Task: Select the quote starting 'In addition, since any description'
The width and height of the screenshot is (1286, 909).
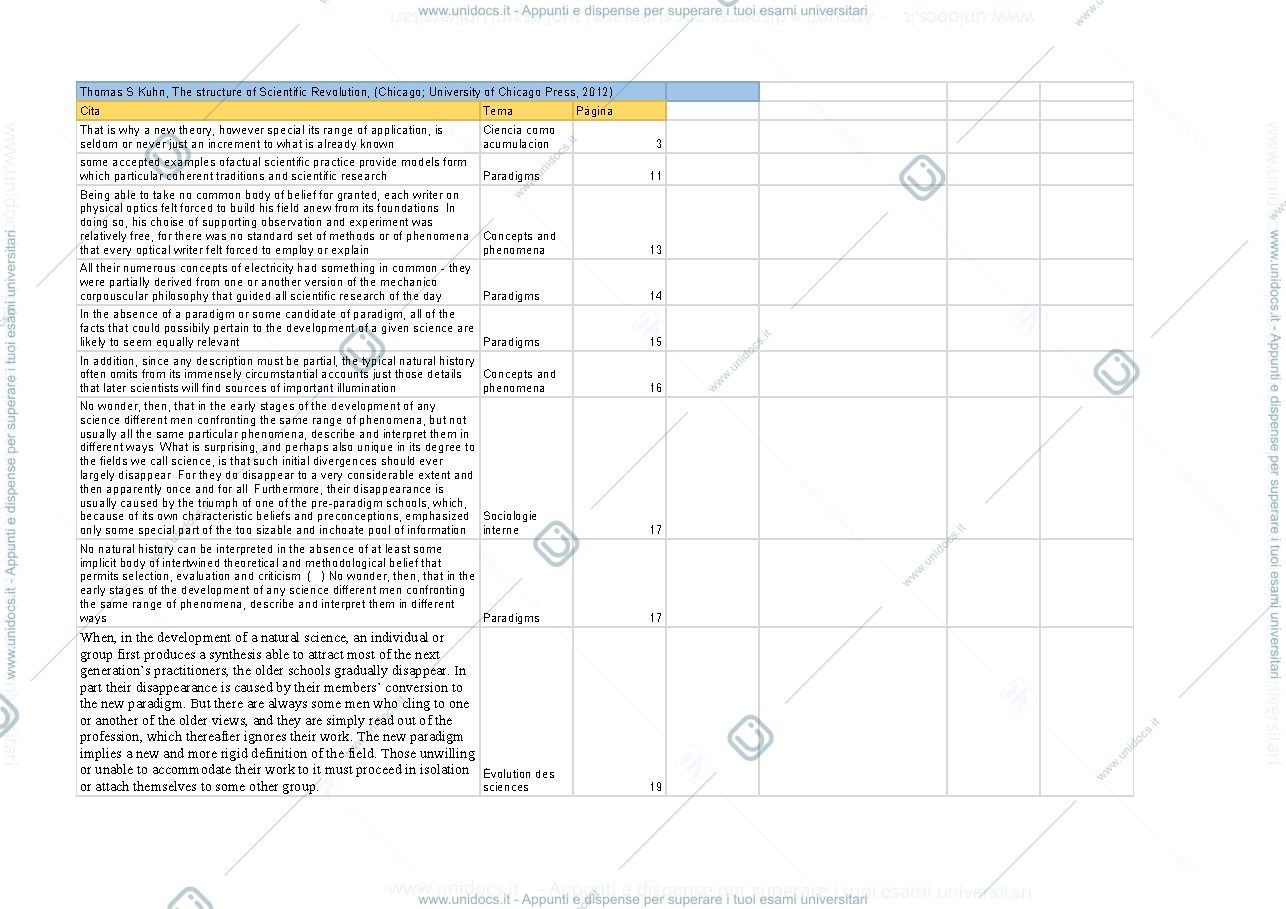Action: 278,374
